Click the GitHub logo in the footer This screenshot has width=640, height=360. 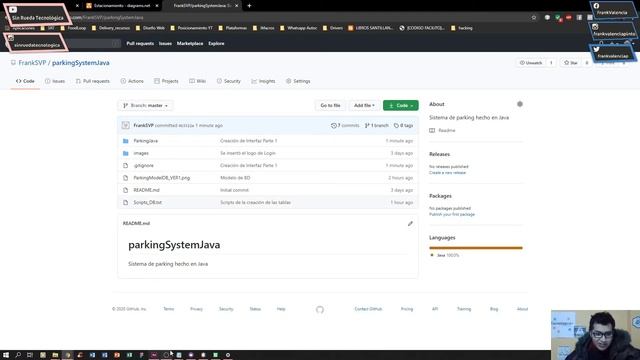click(x=320, y=309)
